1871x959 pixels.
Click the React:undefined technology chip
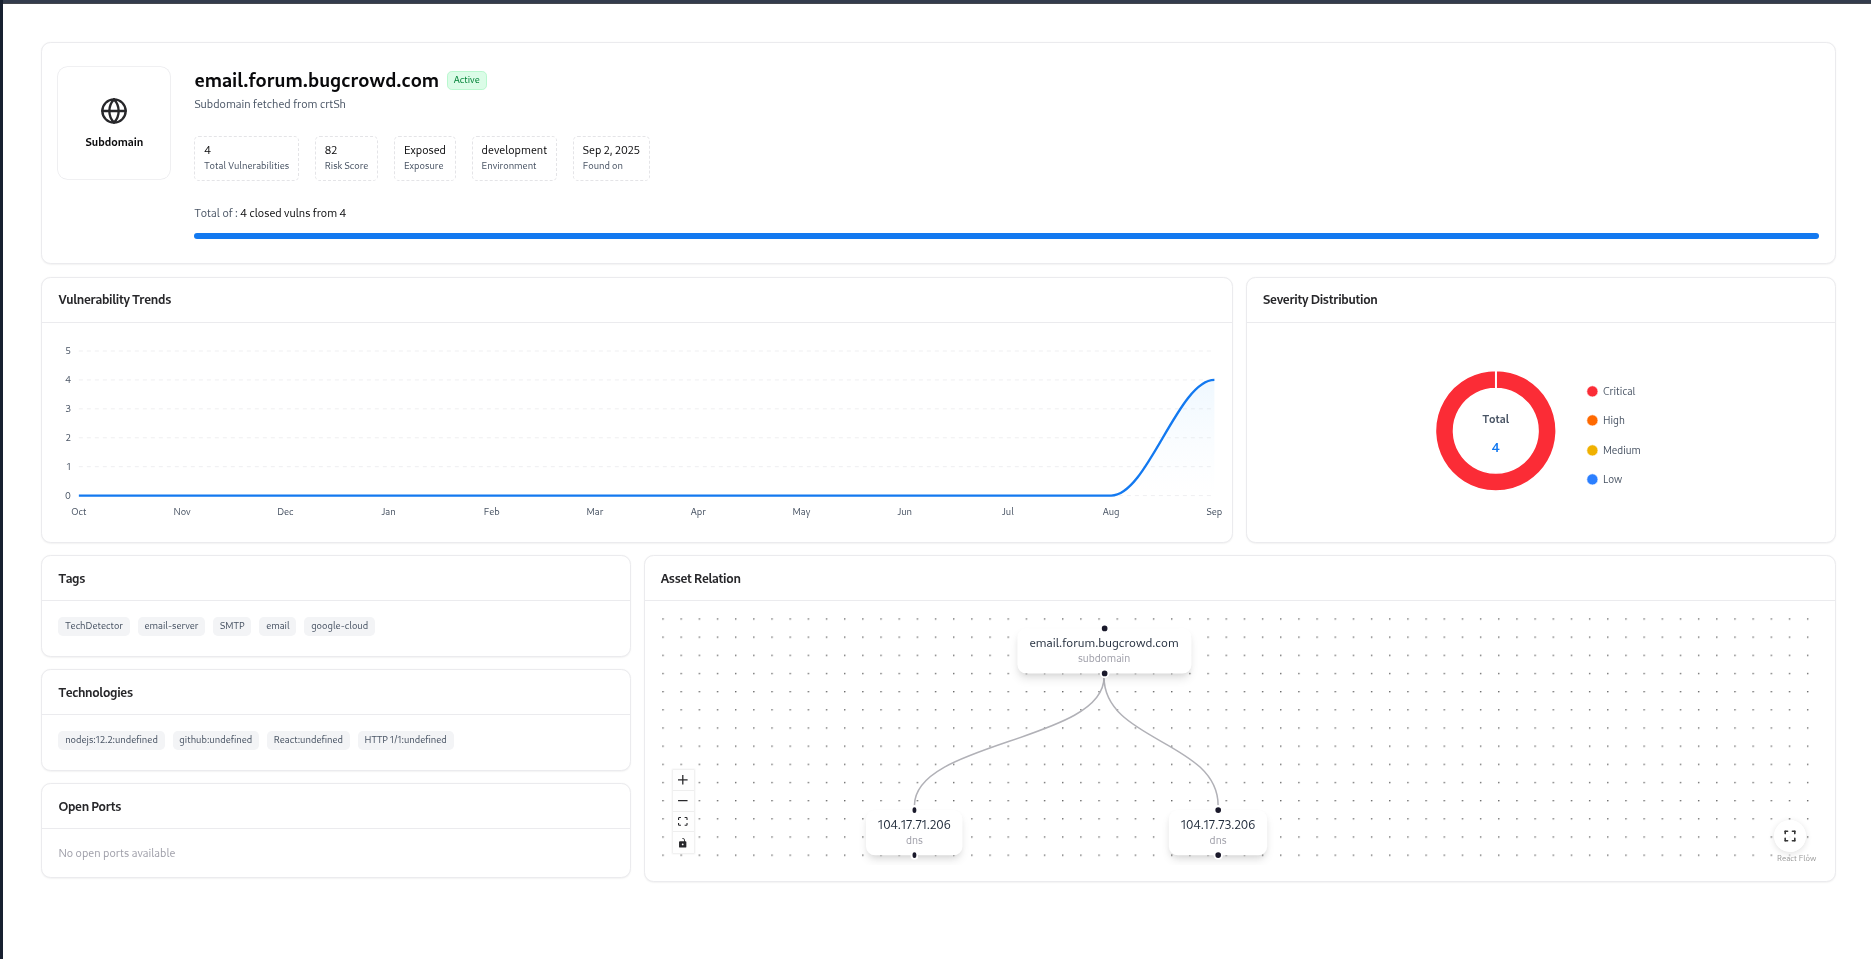[x=308, y=740]
